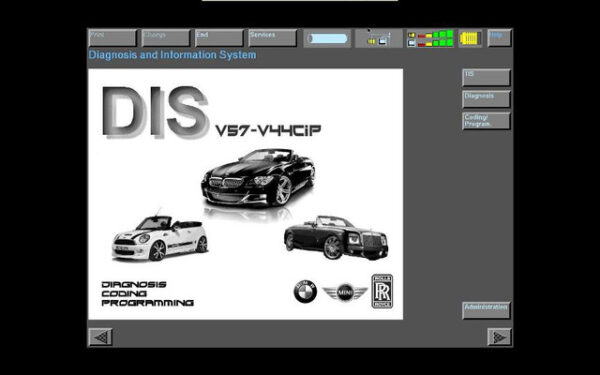Click the diagnostic head connection status icon
The width and height of the screenshot is (600, 375).
point(379,38)
